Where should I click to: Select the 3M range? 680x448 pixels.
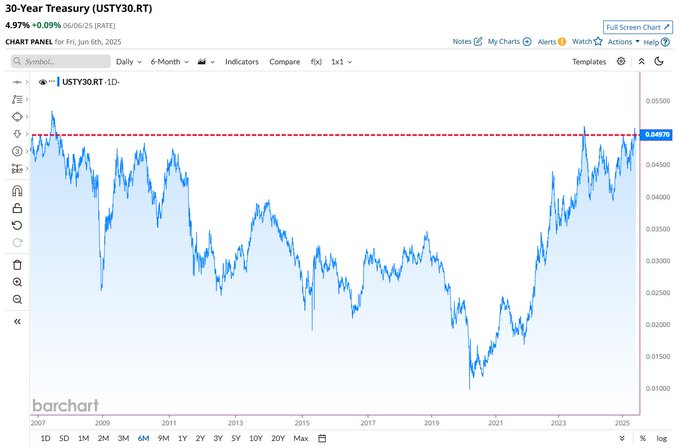click(x=123, y=438)
